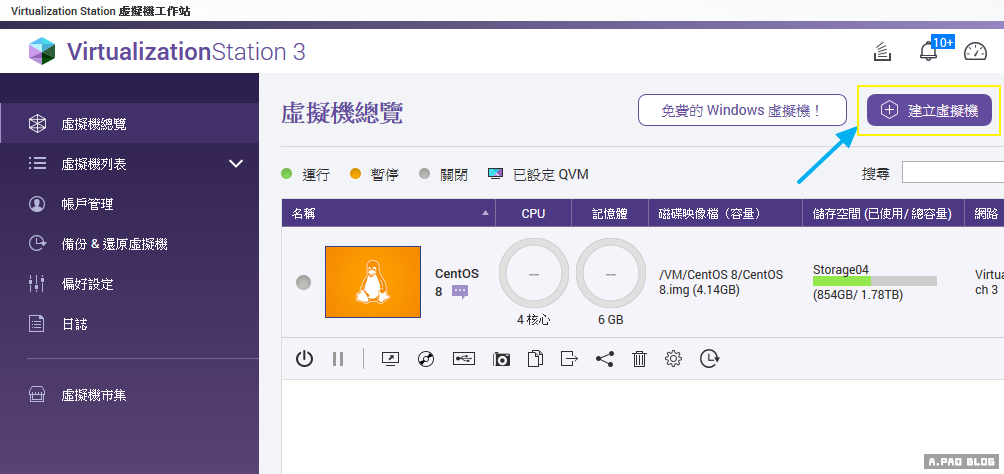Click the pause VM icon in toolbar
The height and width of the screenshot is (474, 1004).
point(337,358)
